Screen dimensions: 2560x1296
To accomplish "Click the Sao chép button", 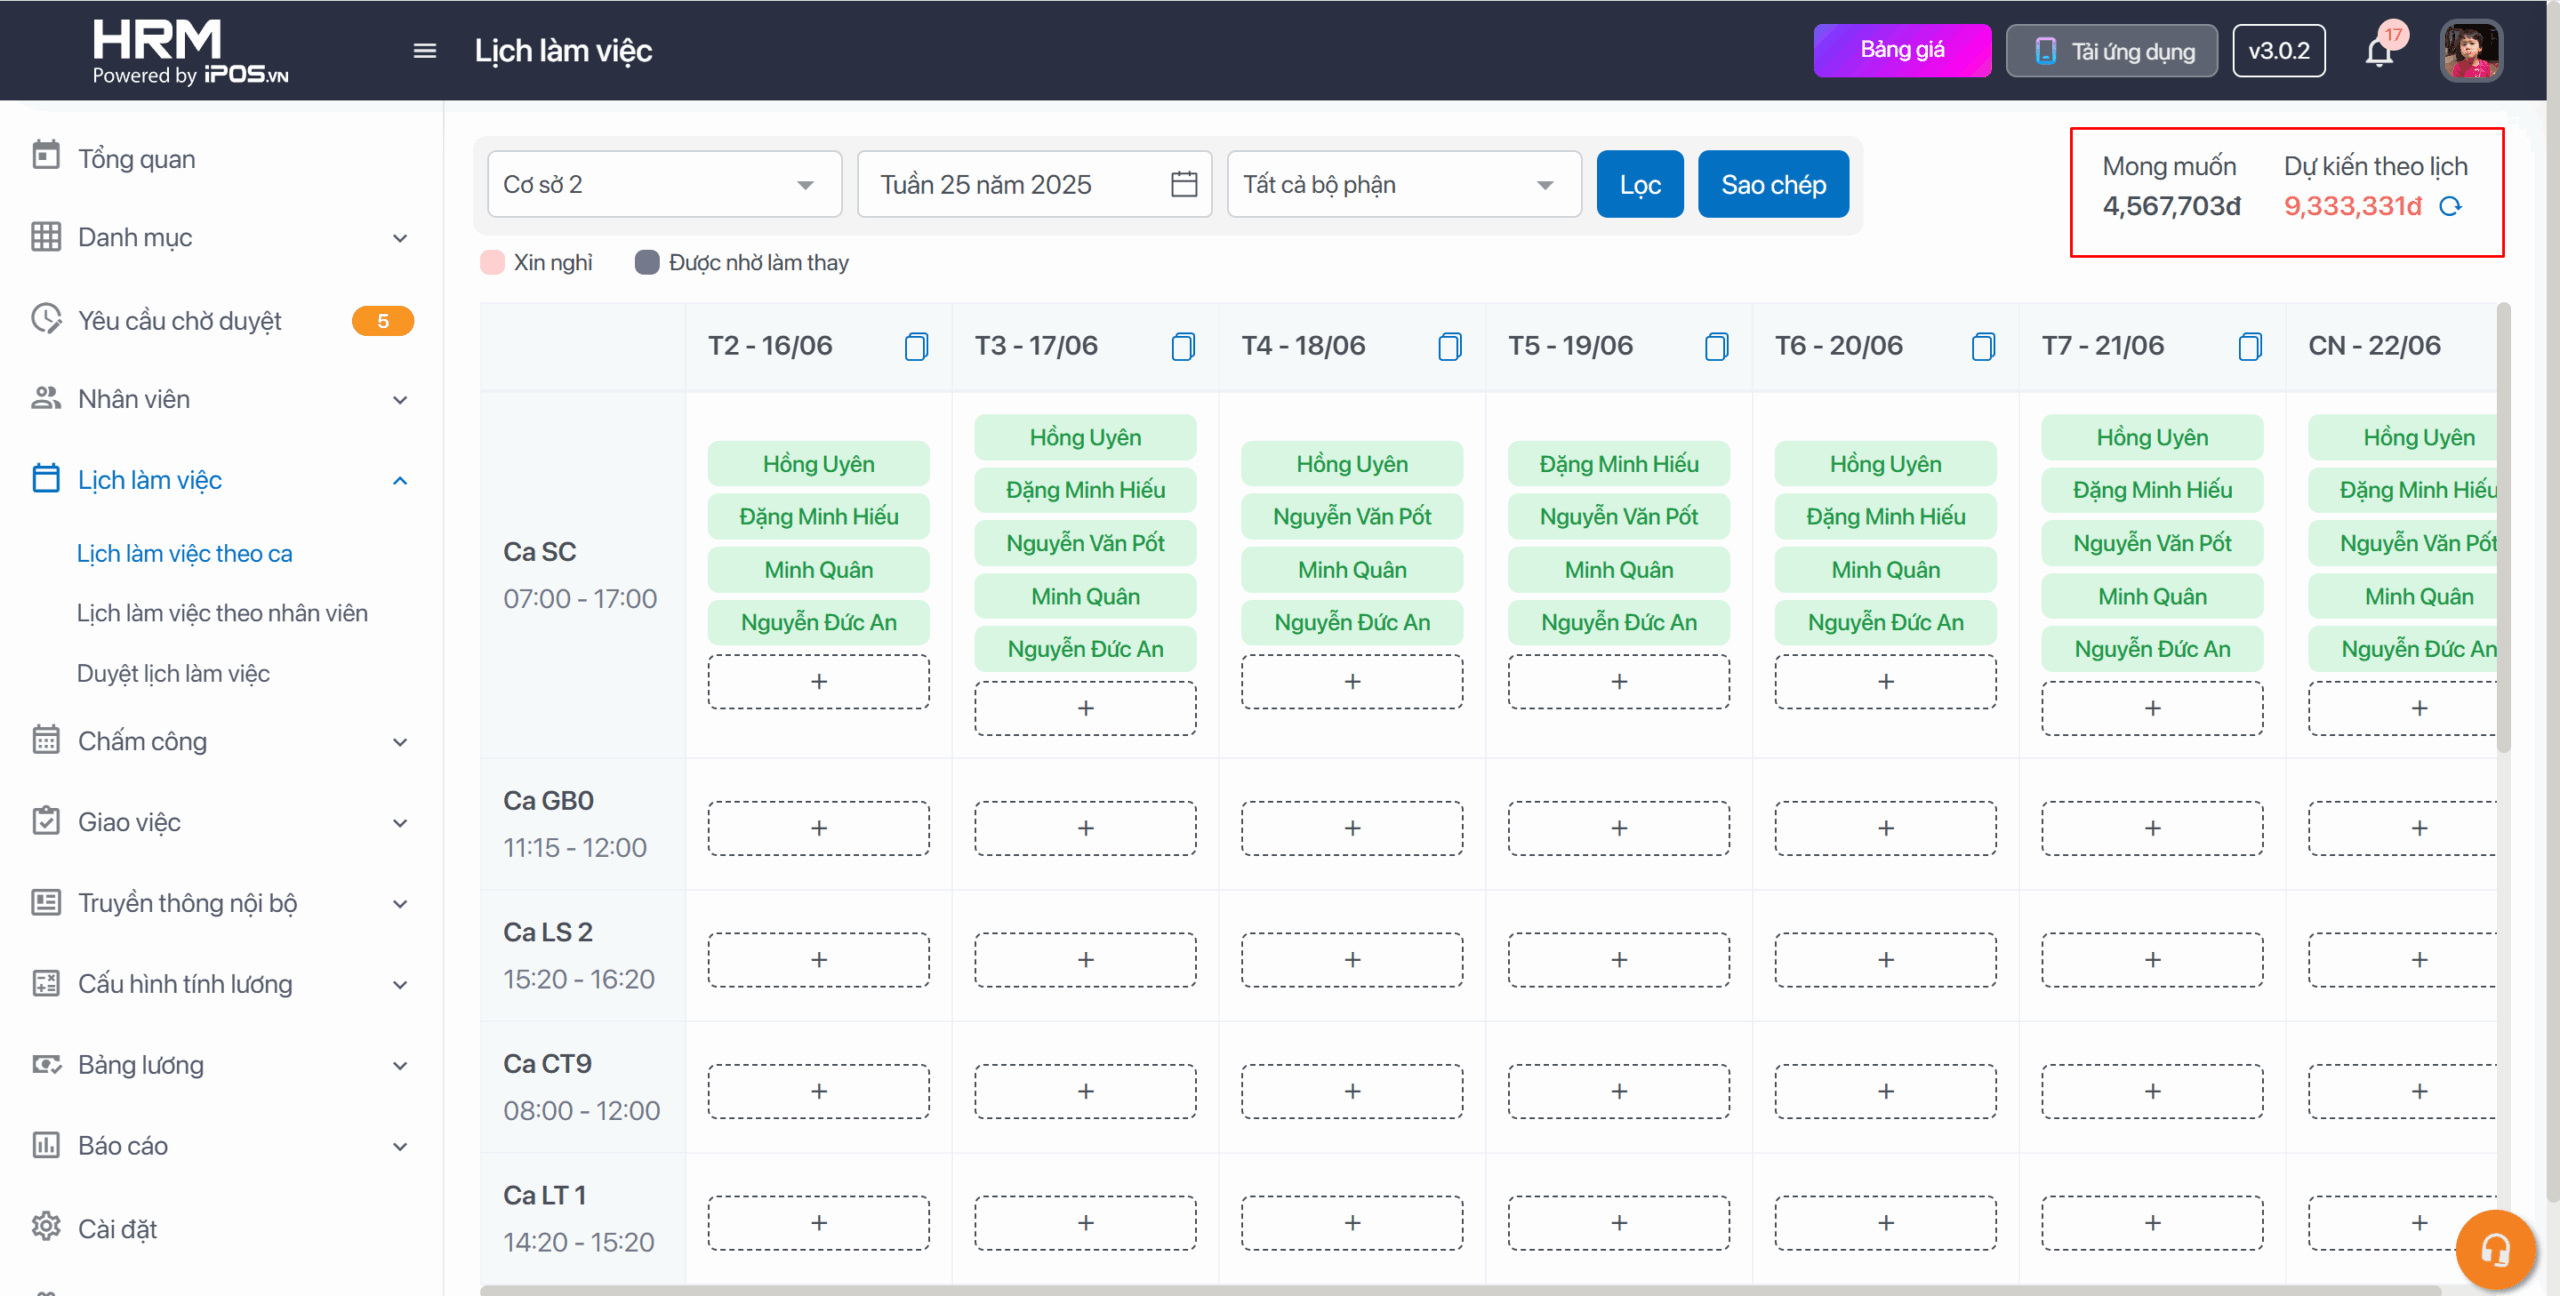I will pos(1773,184).
